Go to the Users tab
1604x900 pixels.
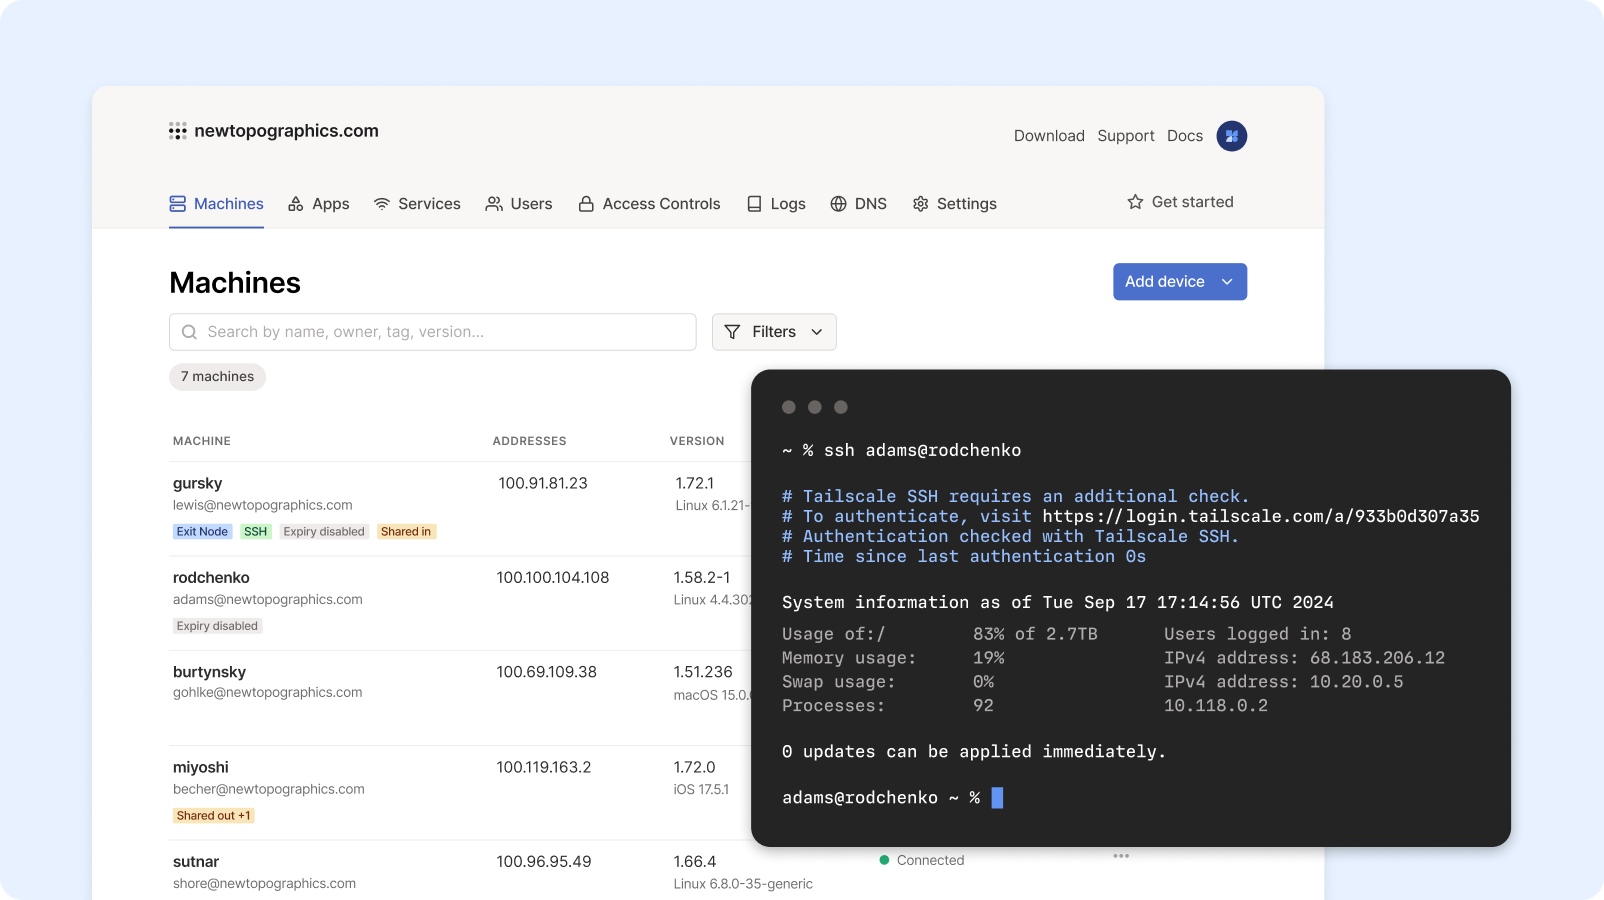click(x=519, y=204)
